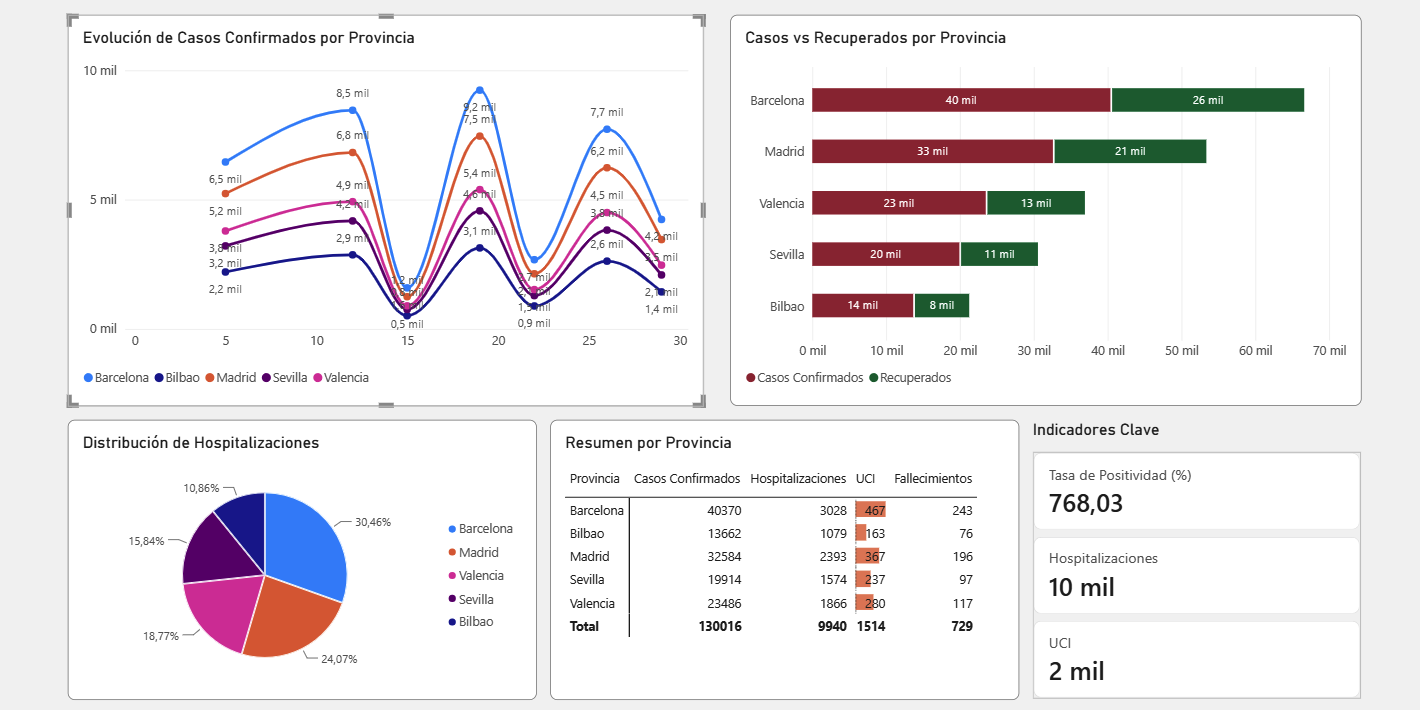Select the Sevilla row in summary table

click(771, 580)
